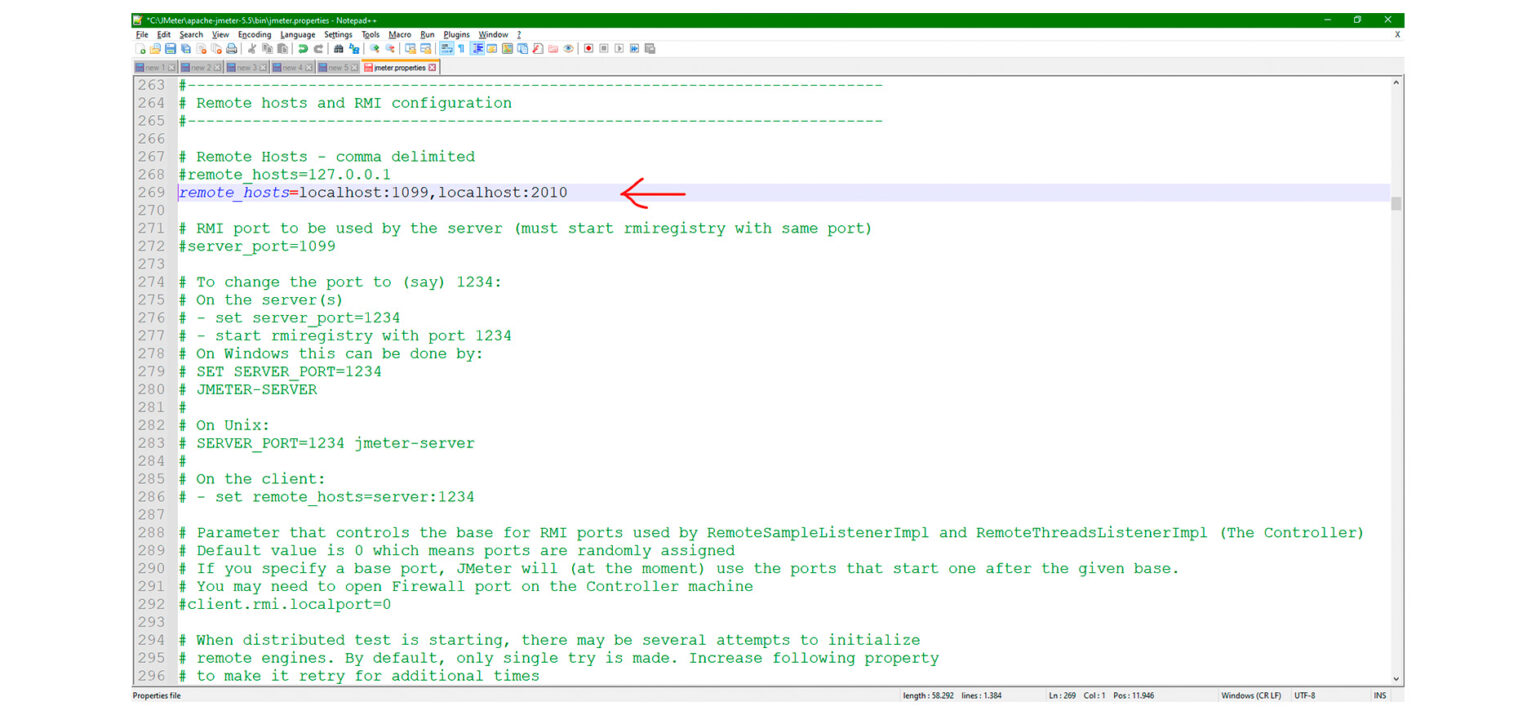Open the Language menu
The width and height of the screenshot is (1536, 715).
(297, 34)
